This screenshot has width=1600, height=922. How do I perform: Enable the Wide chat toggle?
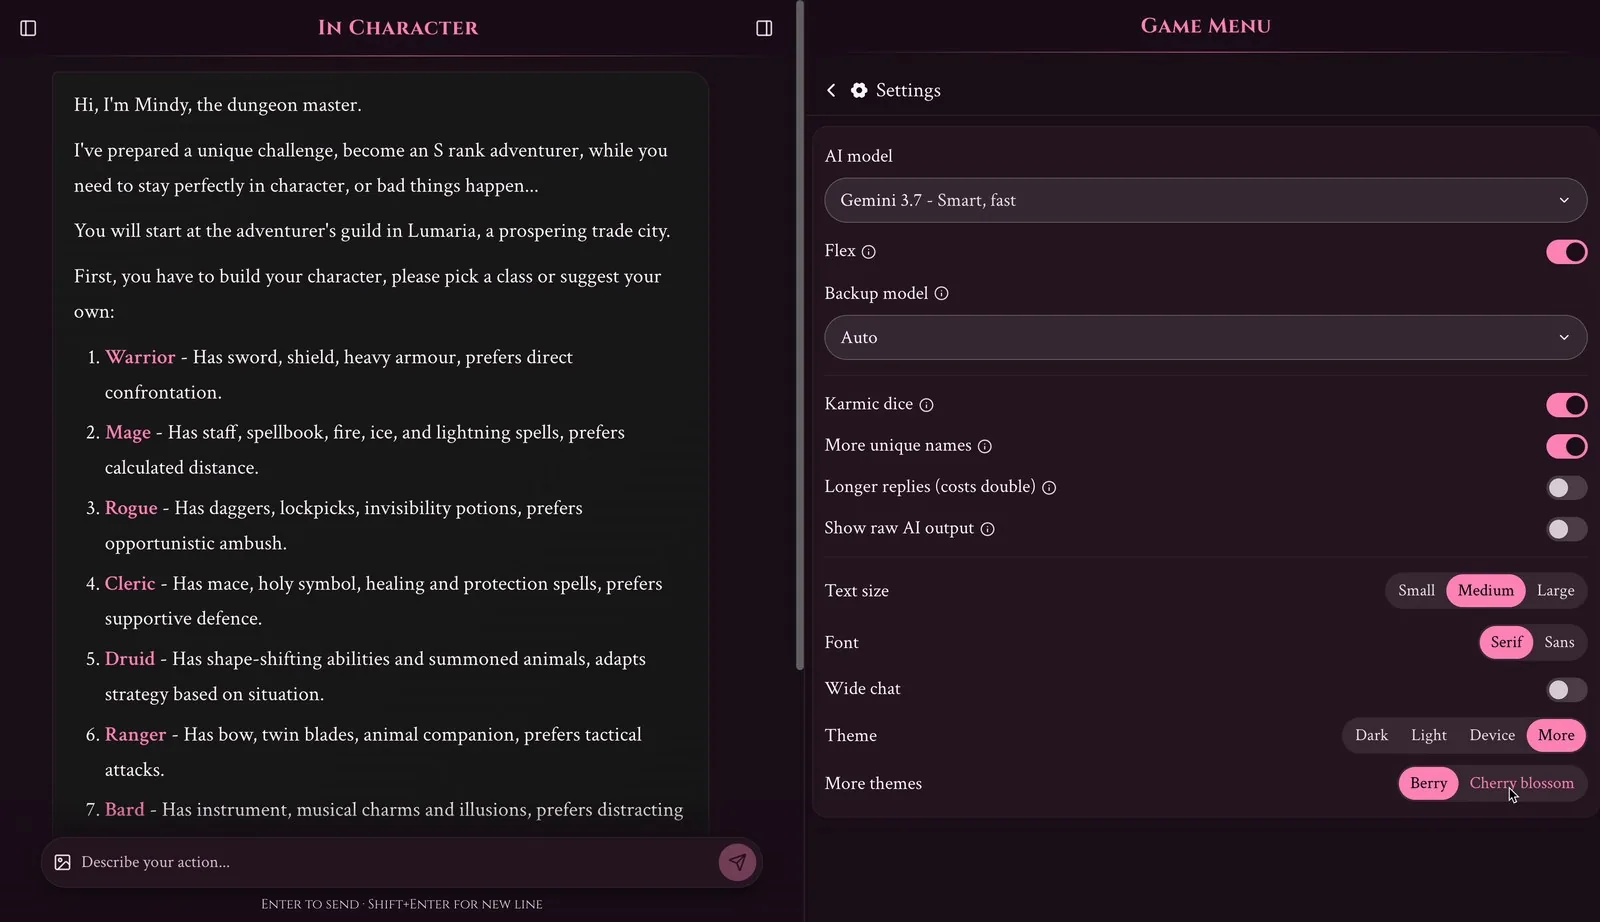click(x=1566, y=689)
